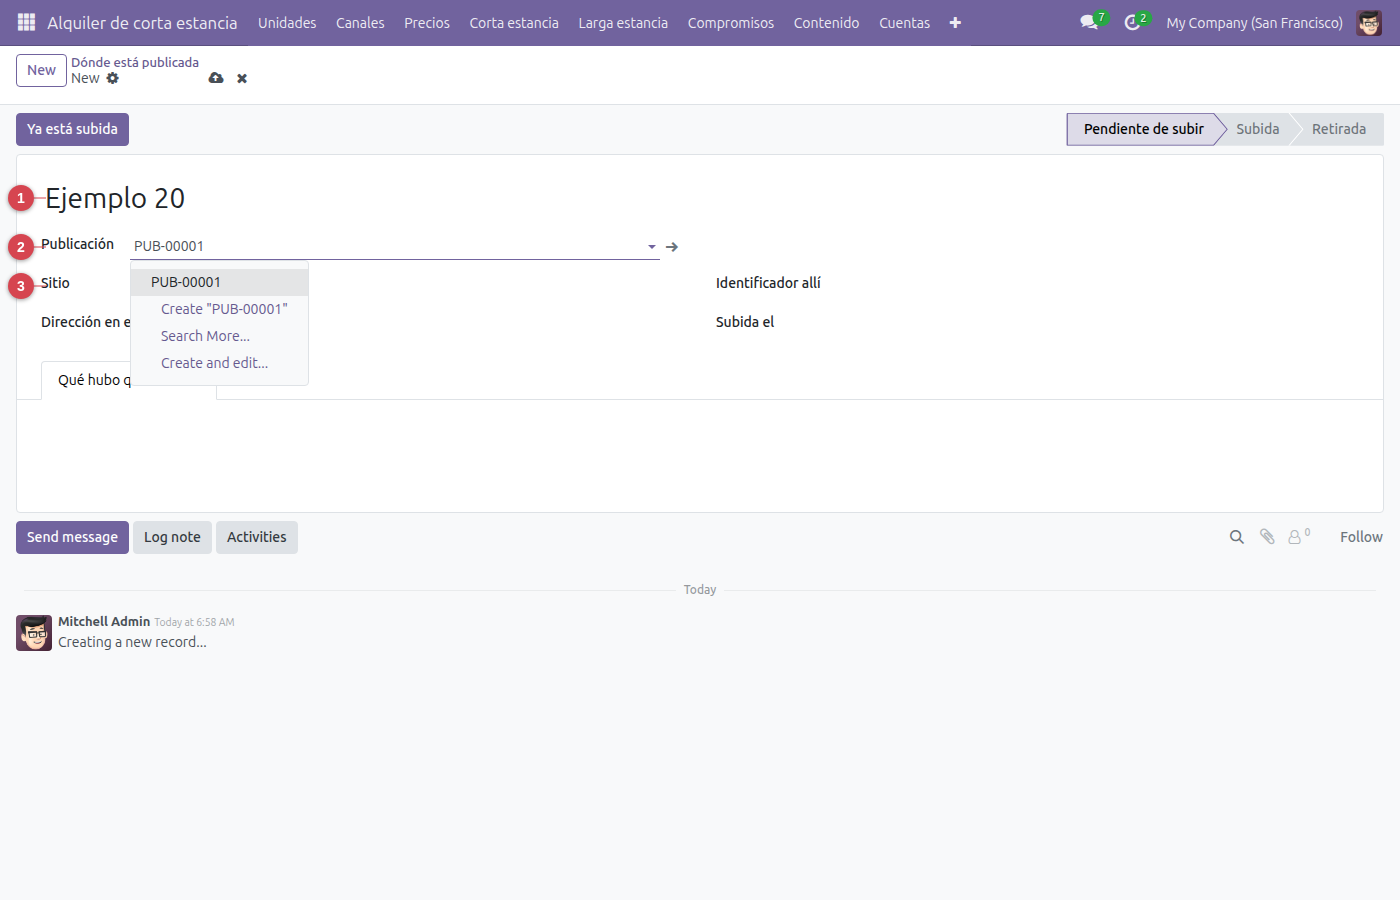Screen dimensions: 1400x900
Task: Open the Corta estancia menu
Action: click(x=514, y=22)
